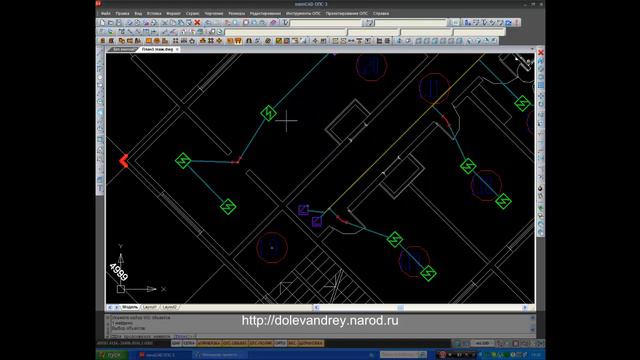This screenshot has height=360, width=640.
Task: Open the widest properties combo in second toolbar row
Action: pos(286,32)
